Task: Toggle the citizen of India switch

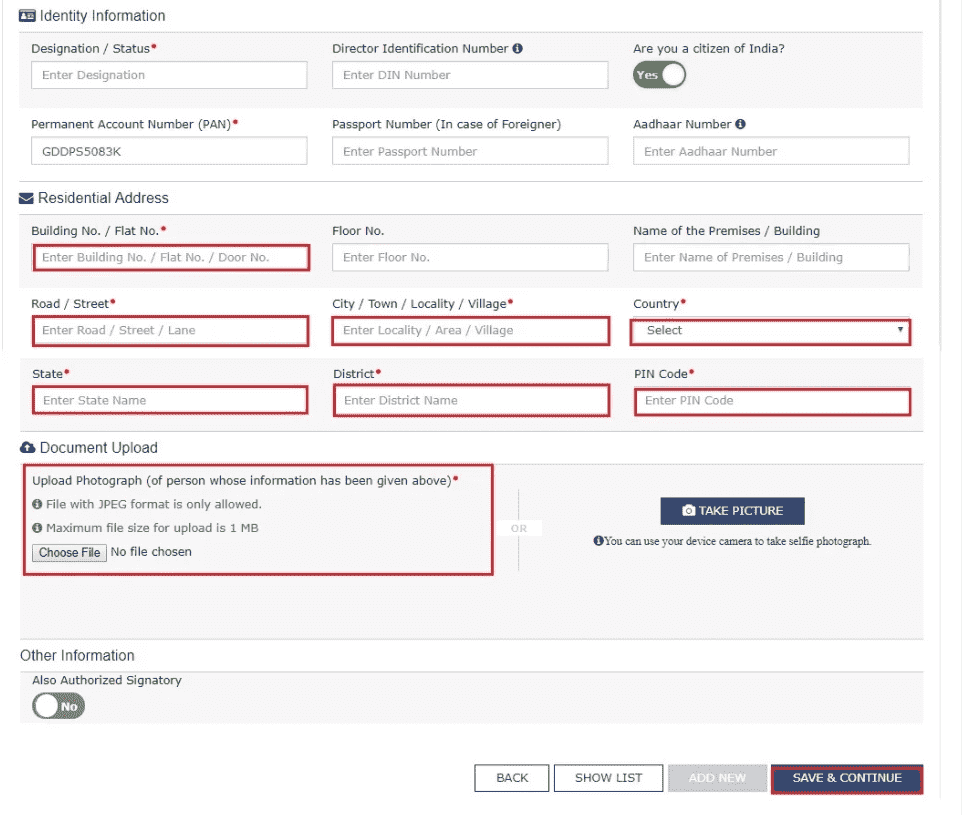Action: (x=659, y=75)
